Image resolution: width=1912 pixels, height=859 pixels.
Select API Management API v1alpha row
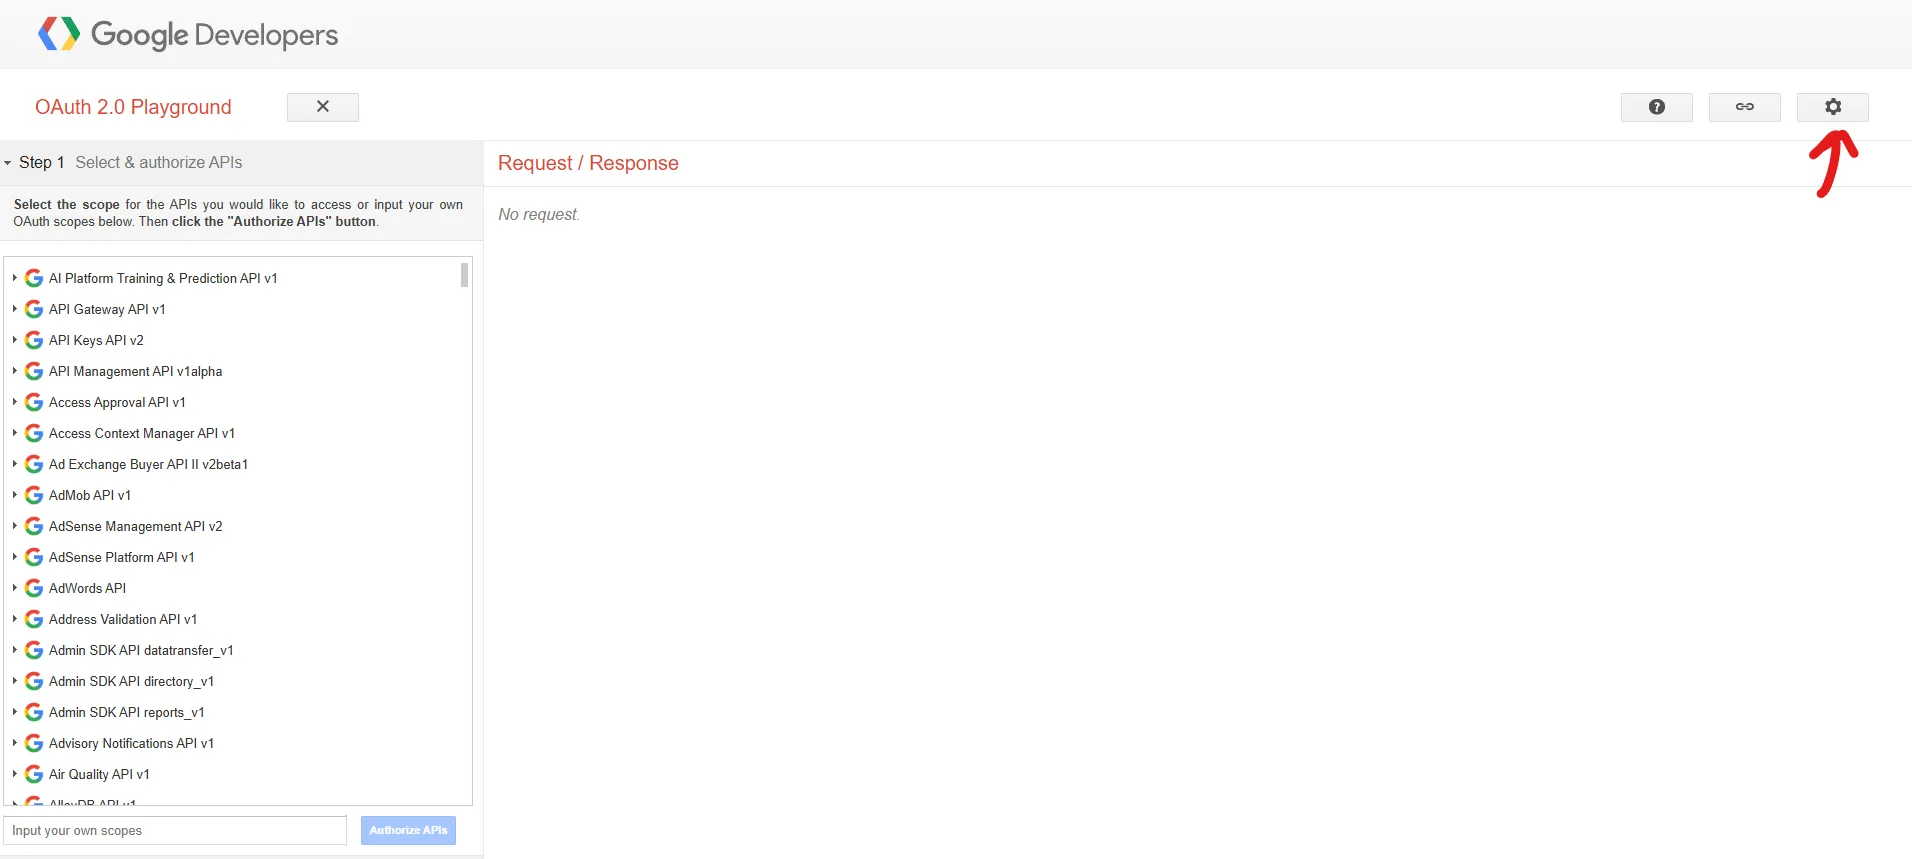click(136, 371)
